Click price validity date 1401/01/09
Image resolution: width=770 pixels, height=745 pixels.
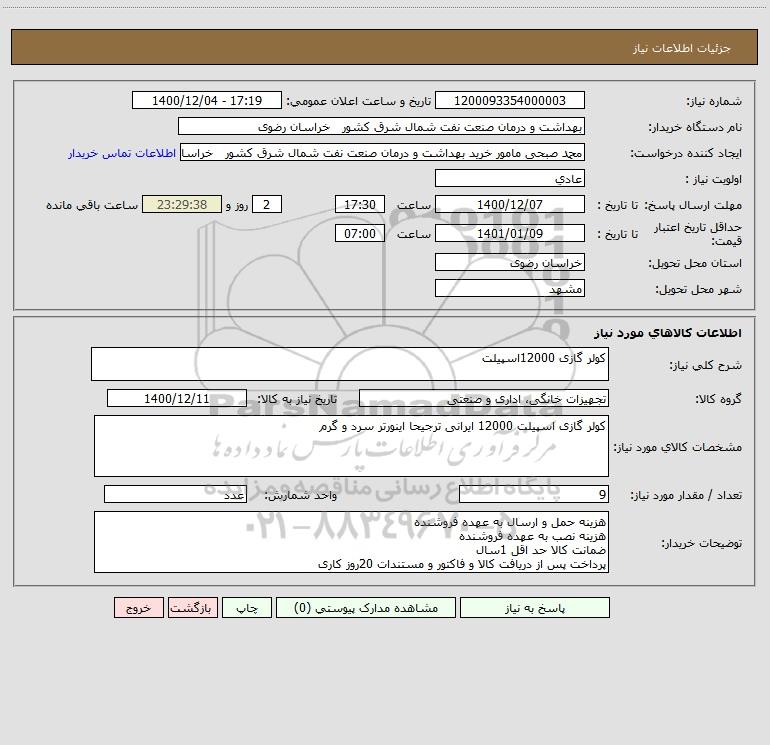pyautogui.click(x=510, y=233)
